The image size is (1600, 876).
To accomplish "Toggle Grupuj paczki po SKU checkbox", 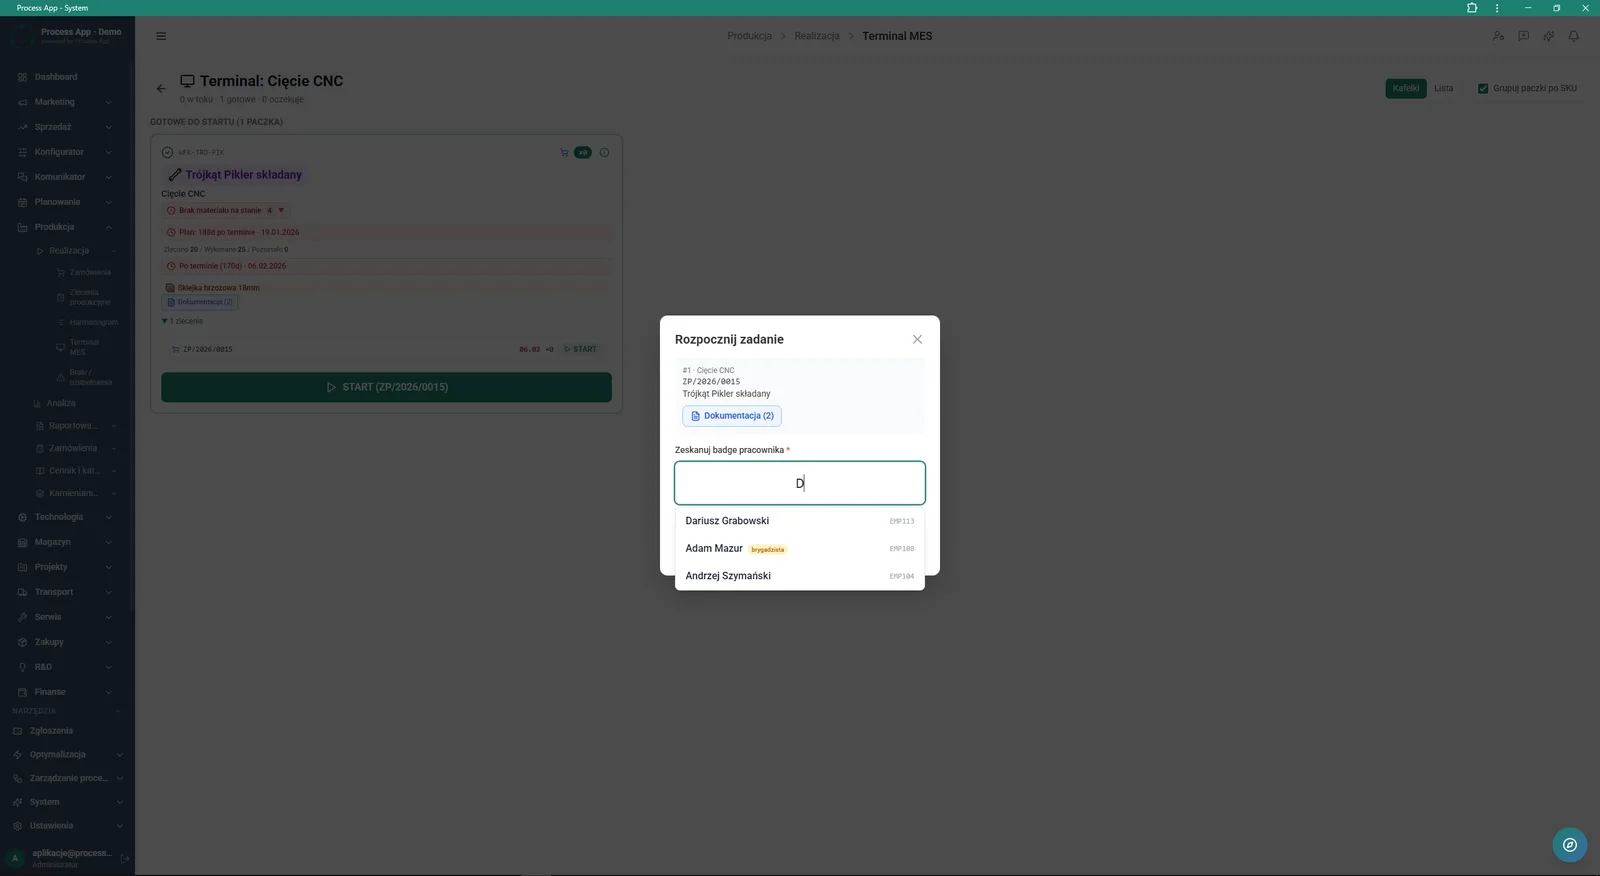I will click(1483, 88).
